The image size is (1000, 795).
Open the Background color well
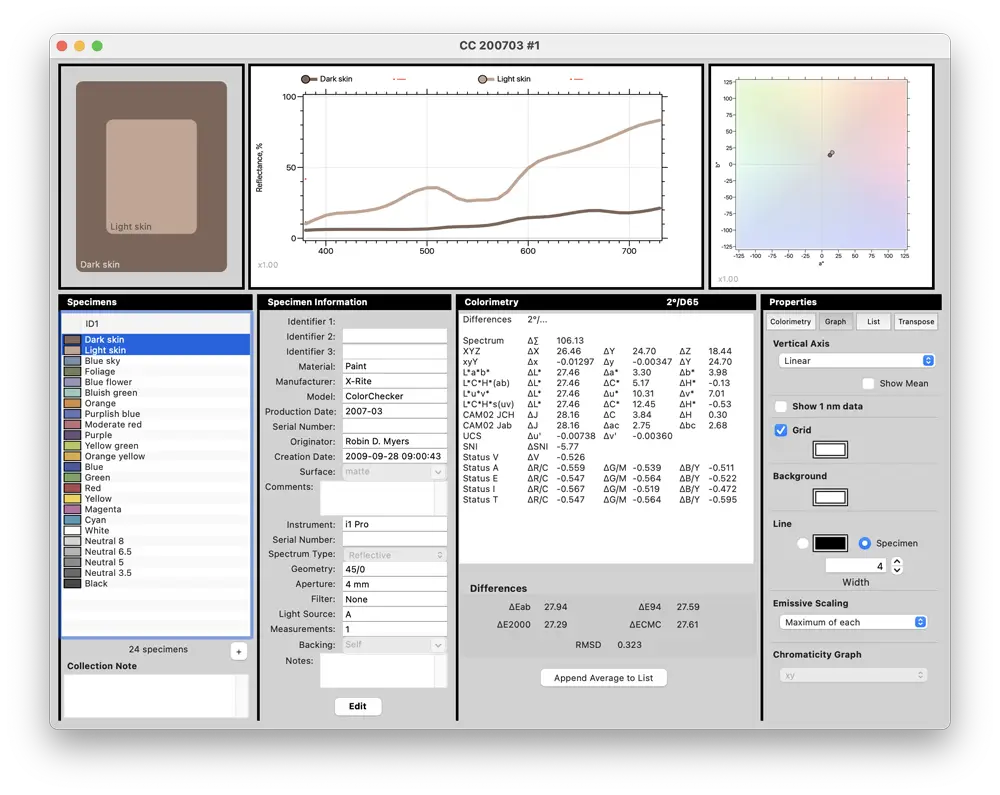[830, 496]
